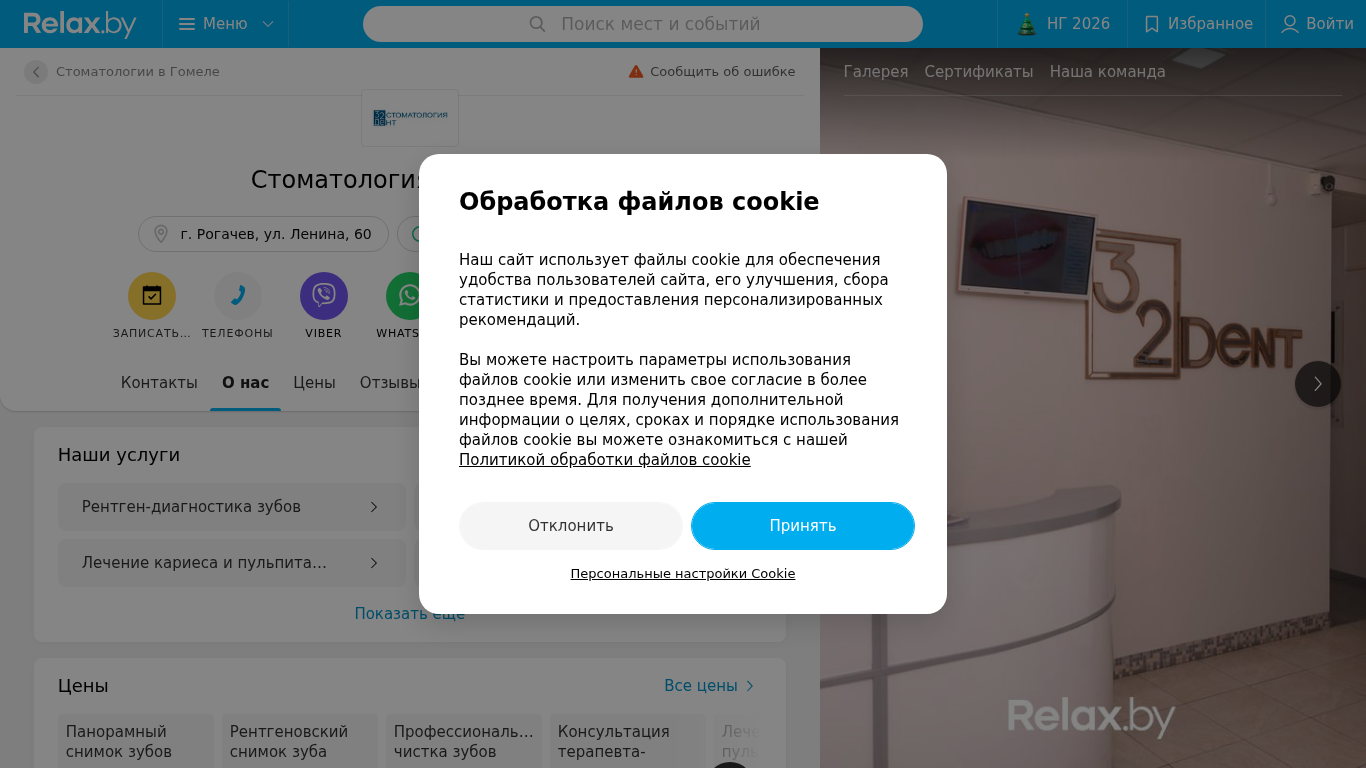Image resolution: width=1366 pixels, height=768 pixels.
Task: Open the Сертификаты tab
Action: 979,72
